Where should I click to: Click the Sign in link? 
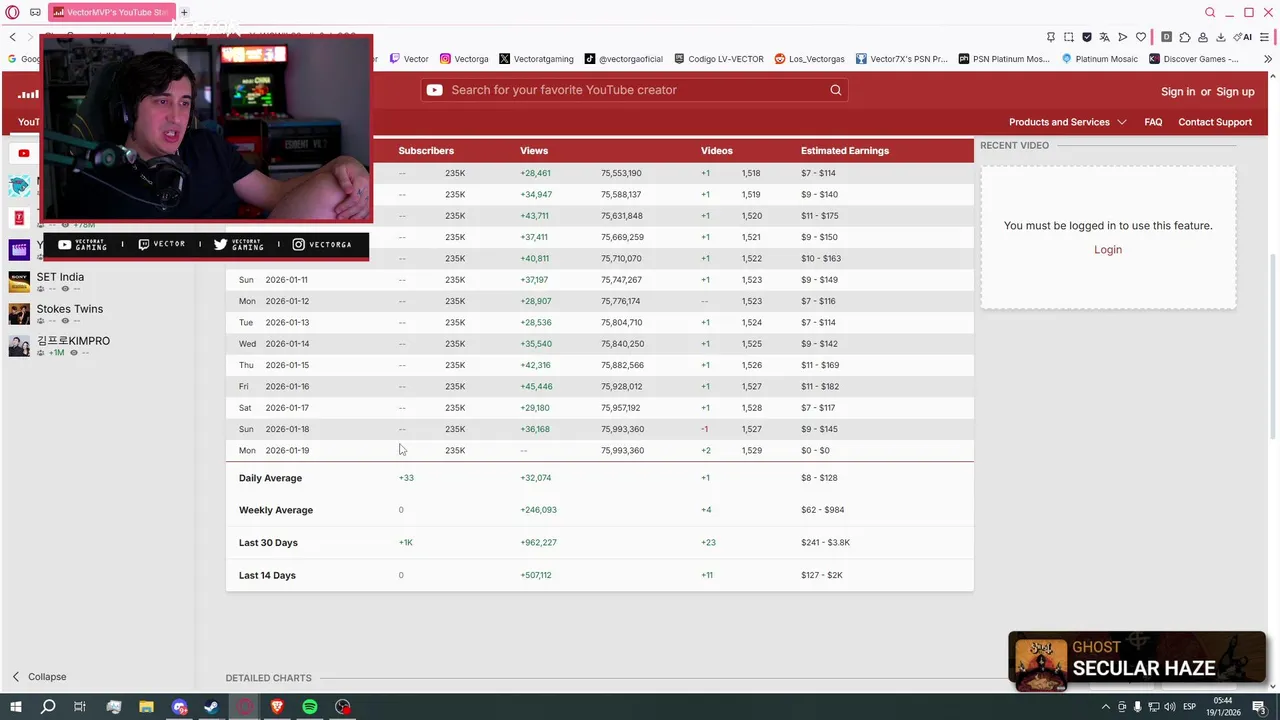pyautogui.click(x=1178, y=91)
